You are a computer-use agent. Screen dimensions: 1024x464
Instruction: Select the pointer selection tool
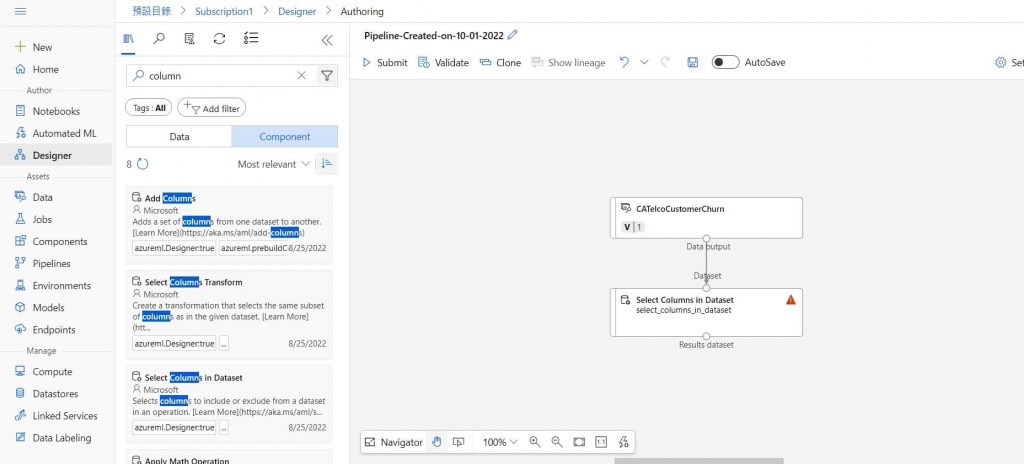click(x=458, y=442)
